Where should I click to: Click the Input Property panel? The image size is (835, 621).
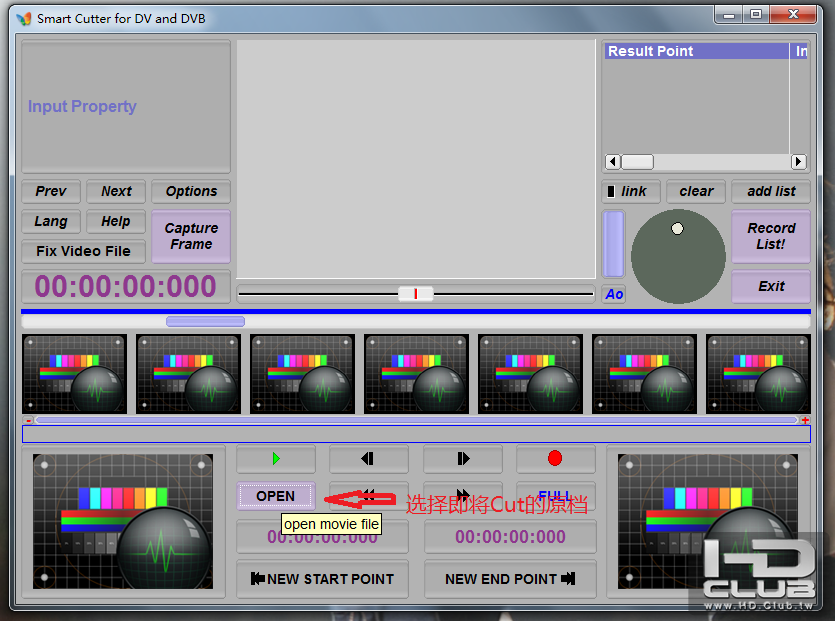point(126,107)
